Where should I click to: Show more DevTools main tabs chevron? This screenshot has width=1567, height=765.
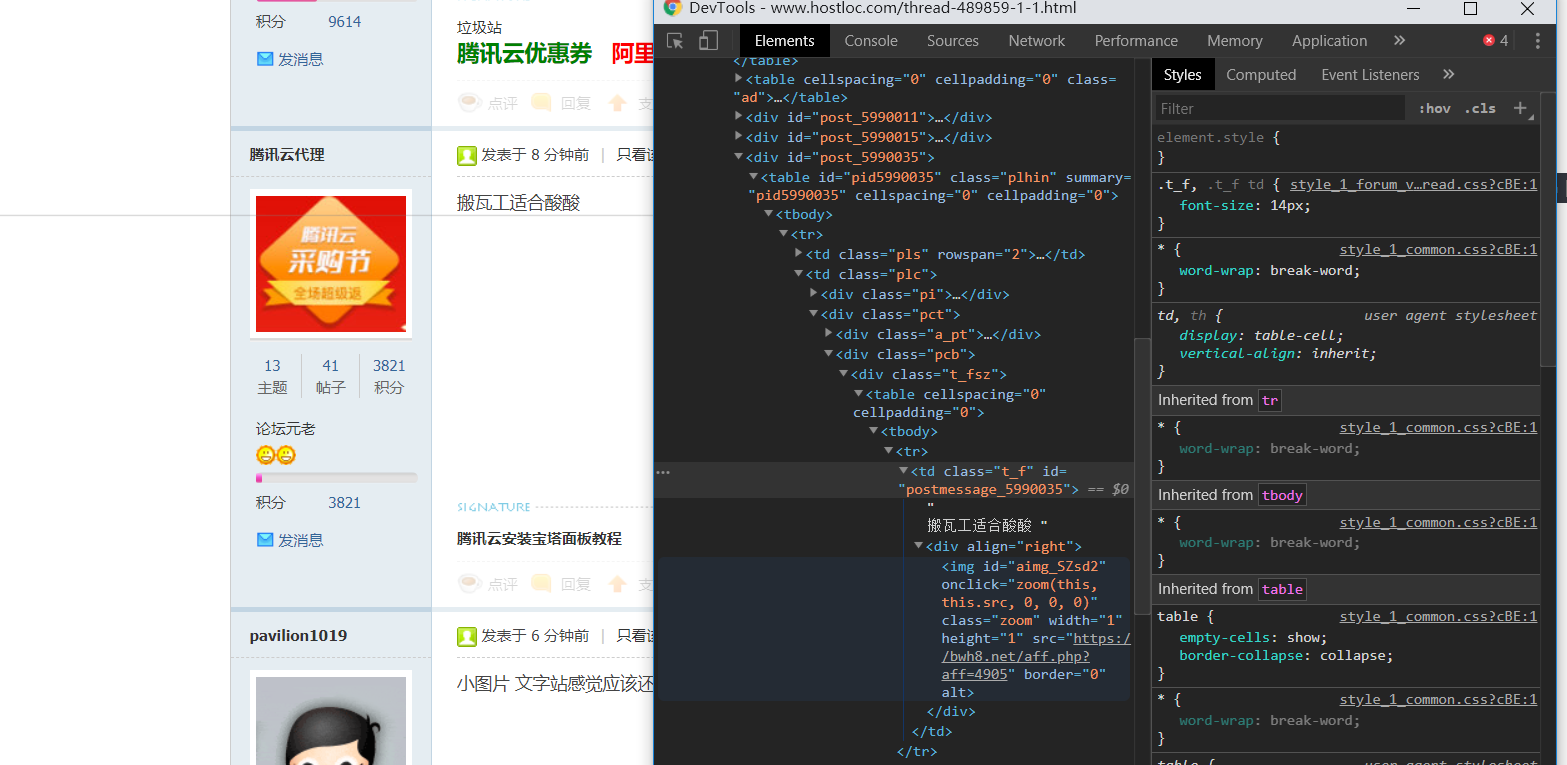click(x=1399, y=41)
